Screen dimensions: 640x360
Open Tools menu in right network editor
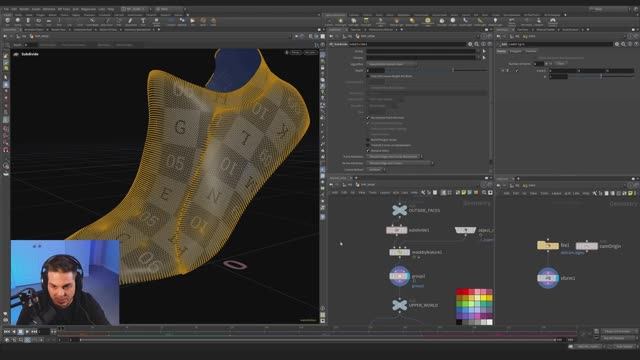pos(544,193)
